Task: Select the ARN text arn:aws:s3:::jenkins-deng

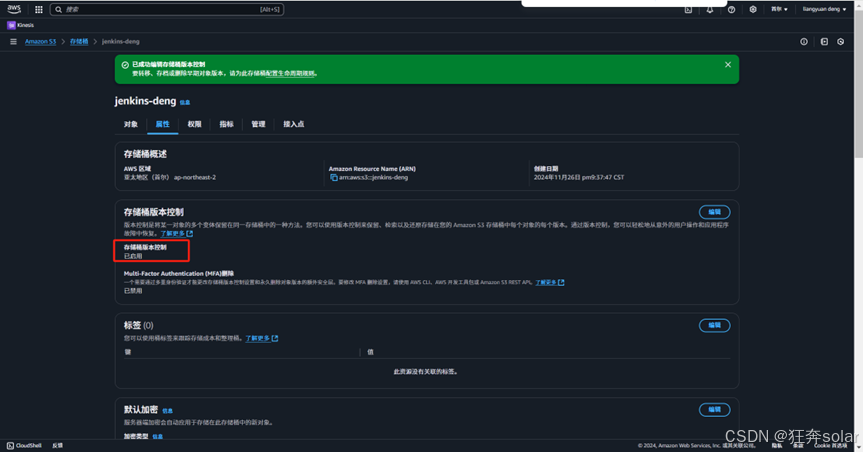Action: pyautogui.click(x=373, y=177)
